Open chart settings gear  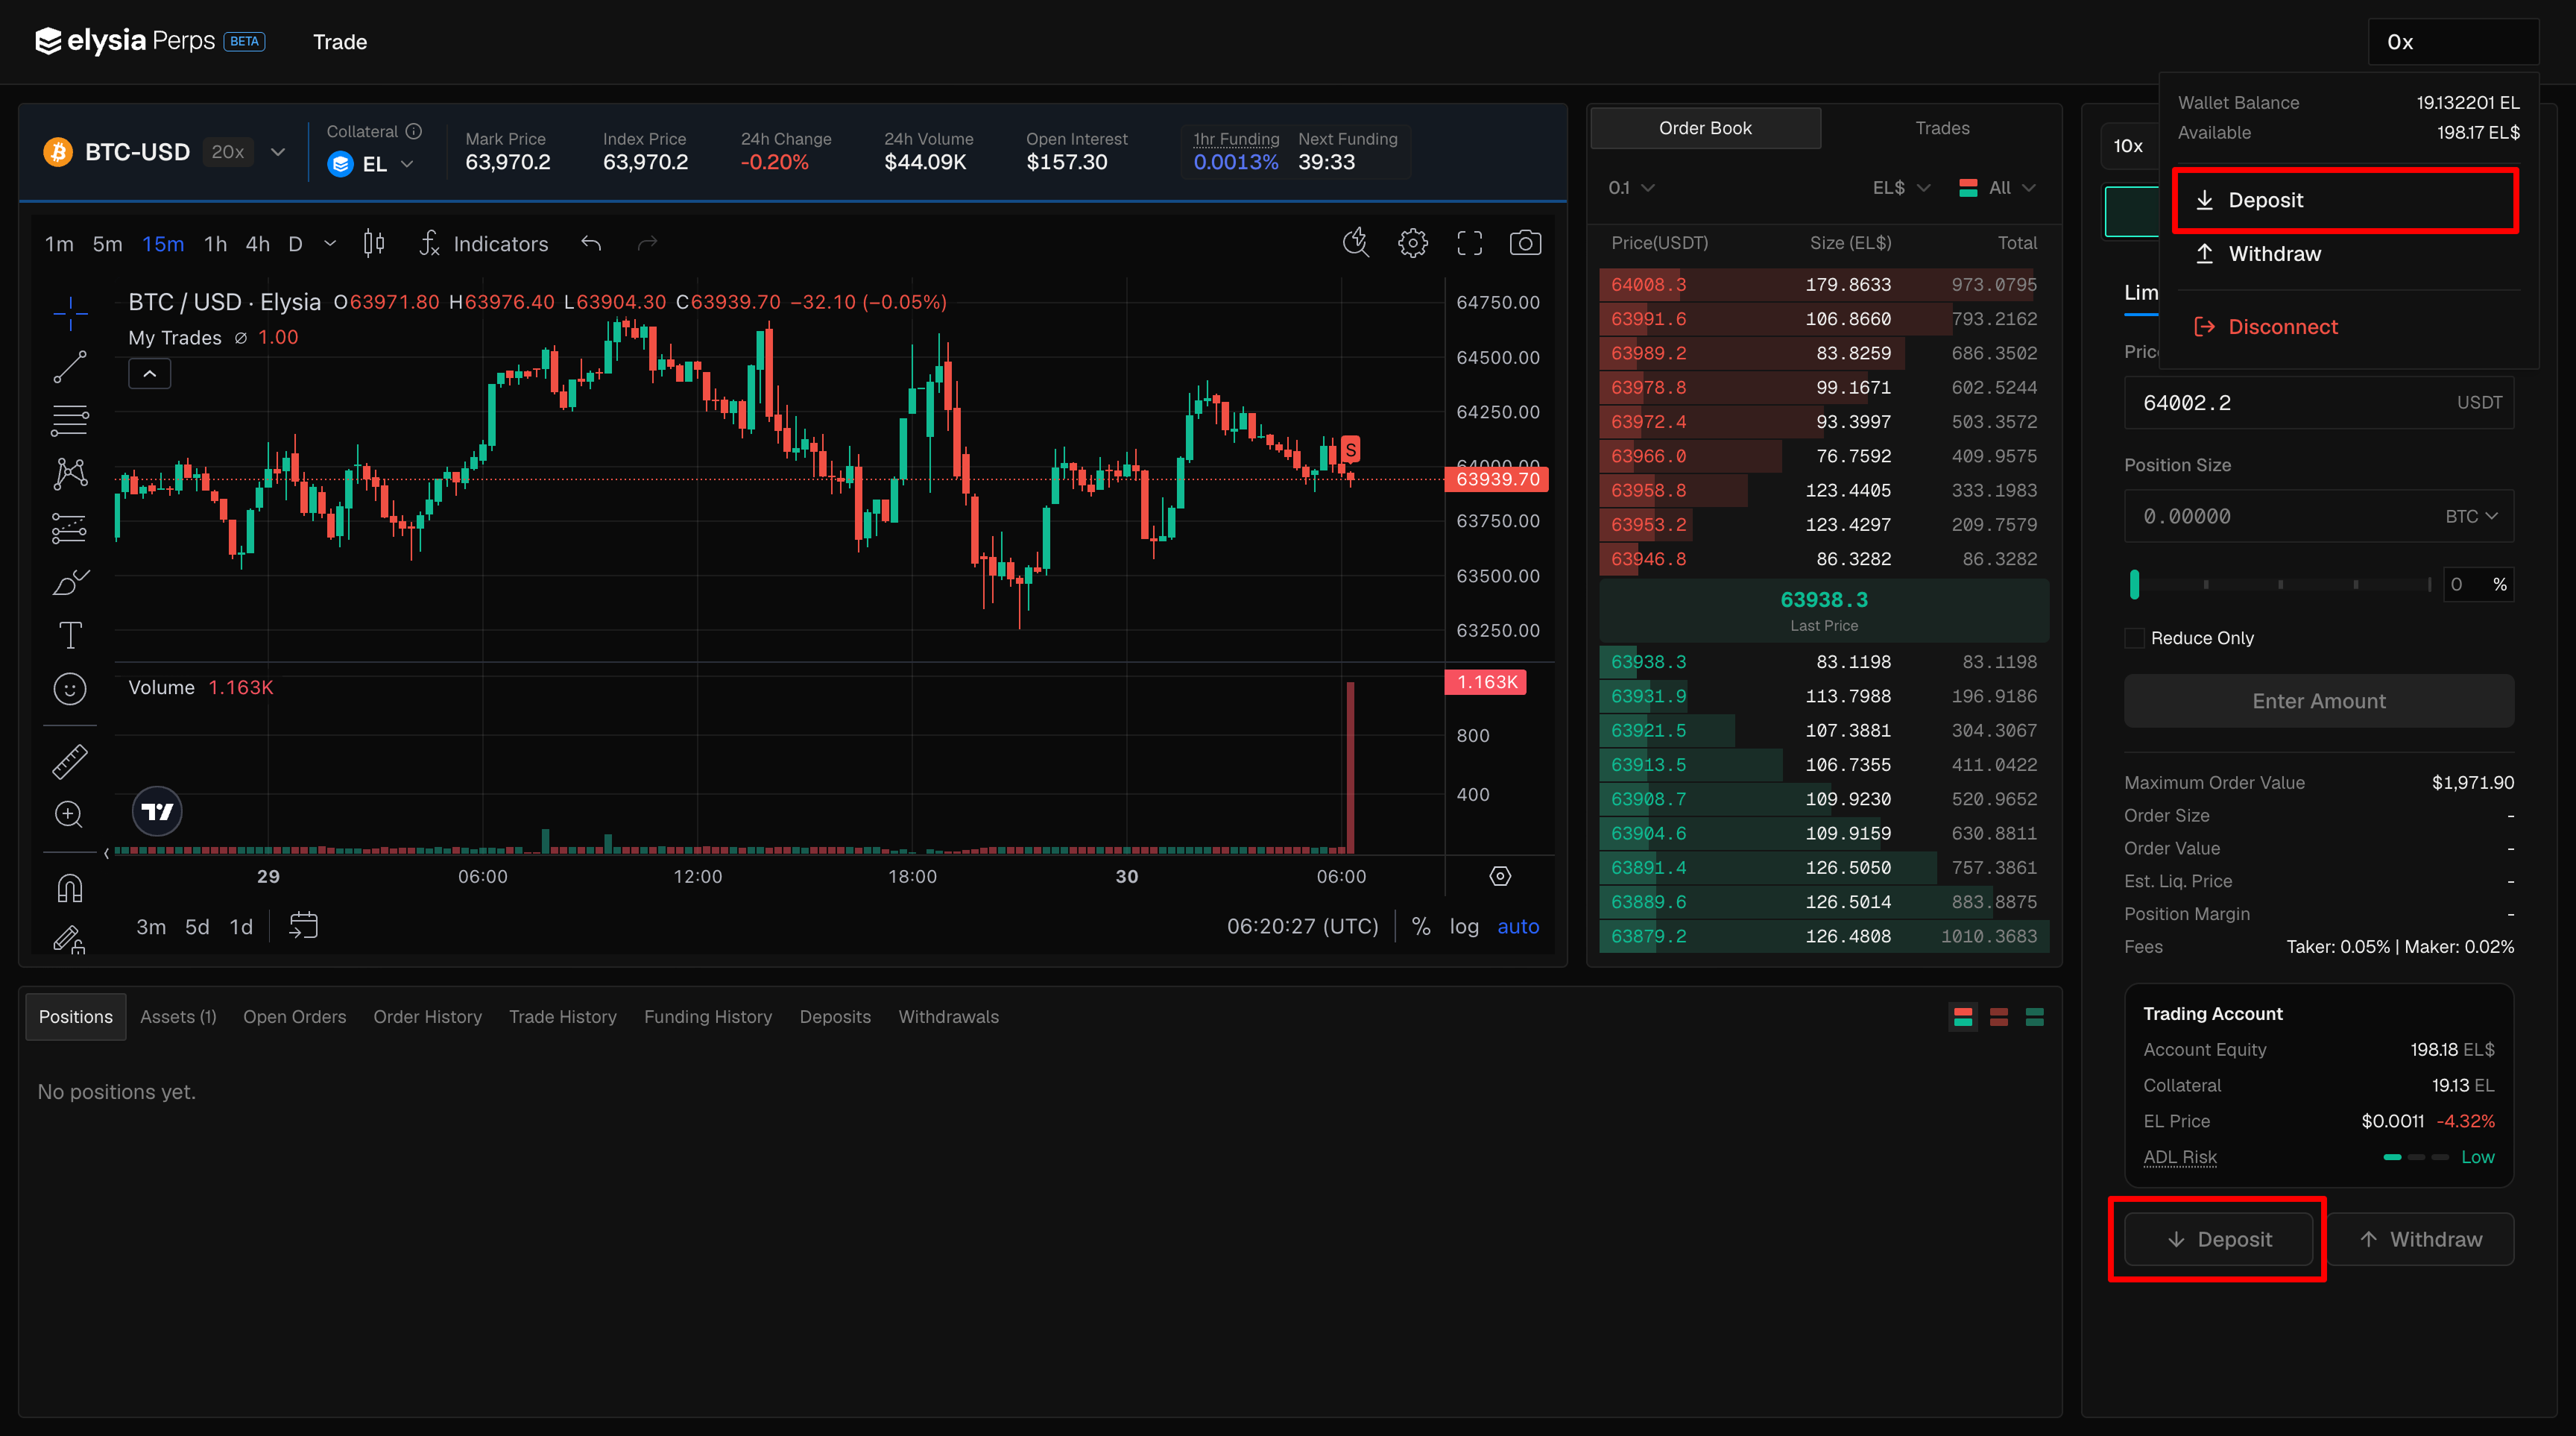point(1413,242)
